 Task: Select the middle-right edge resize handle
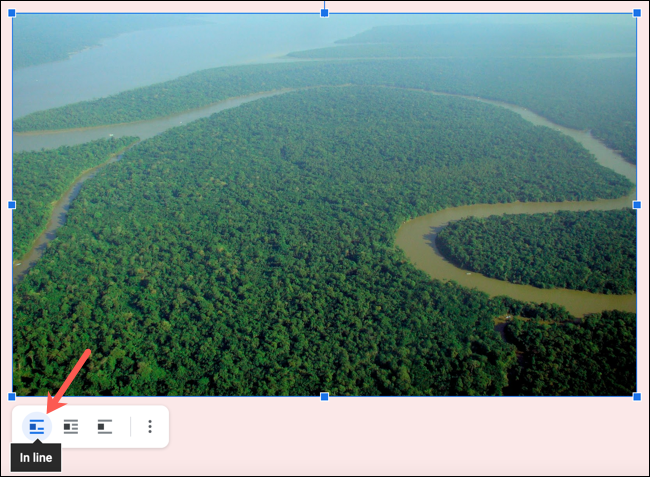coord(637,204)
